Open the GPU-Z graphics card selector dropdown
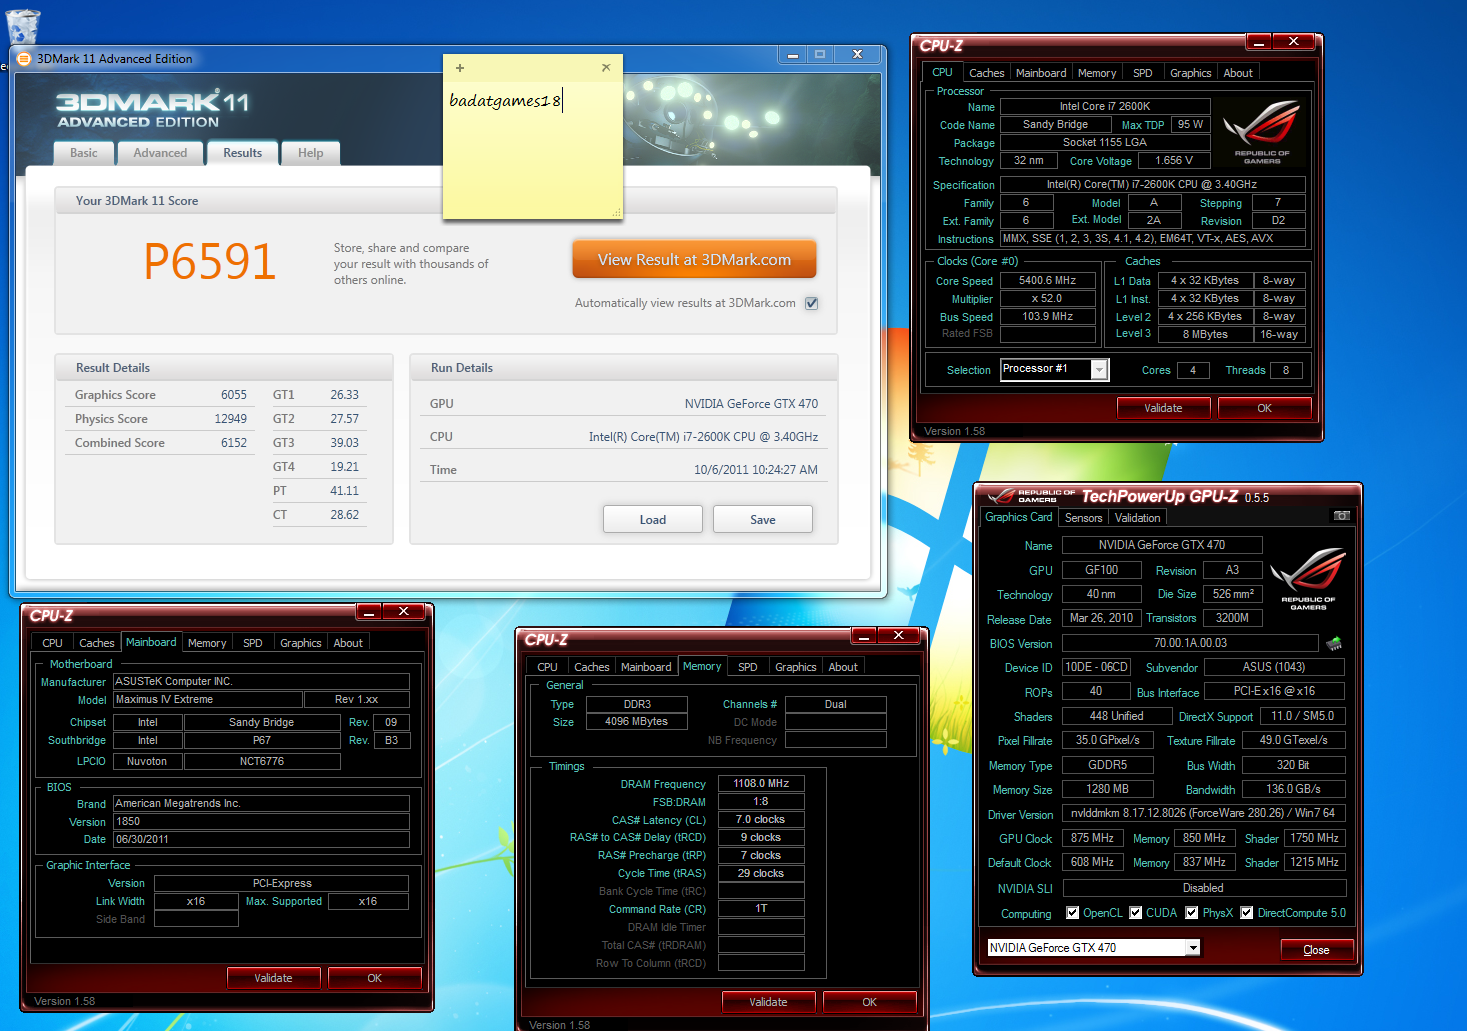Screen dimensions: 1467x1031 pos(1192,947)
